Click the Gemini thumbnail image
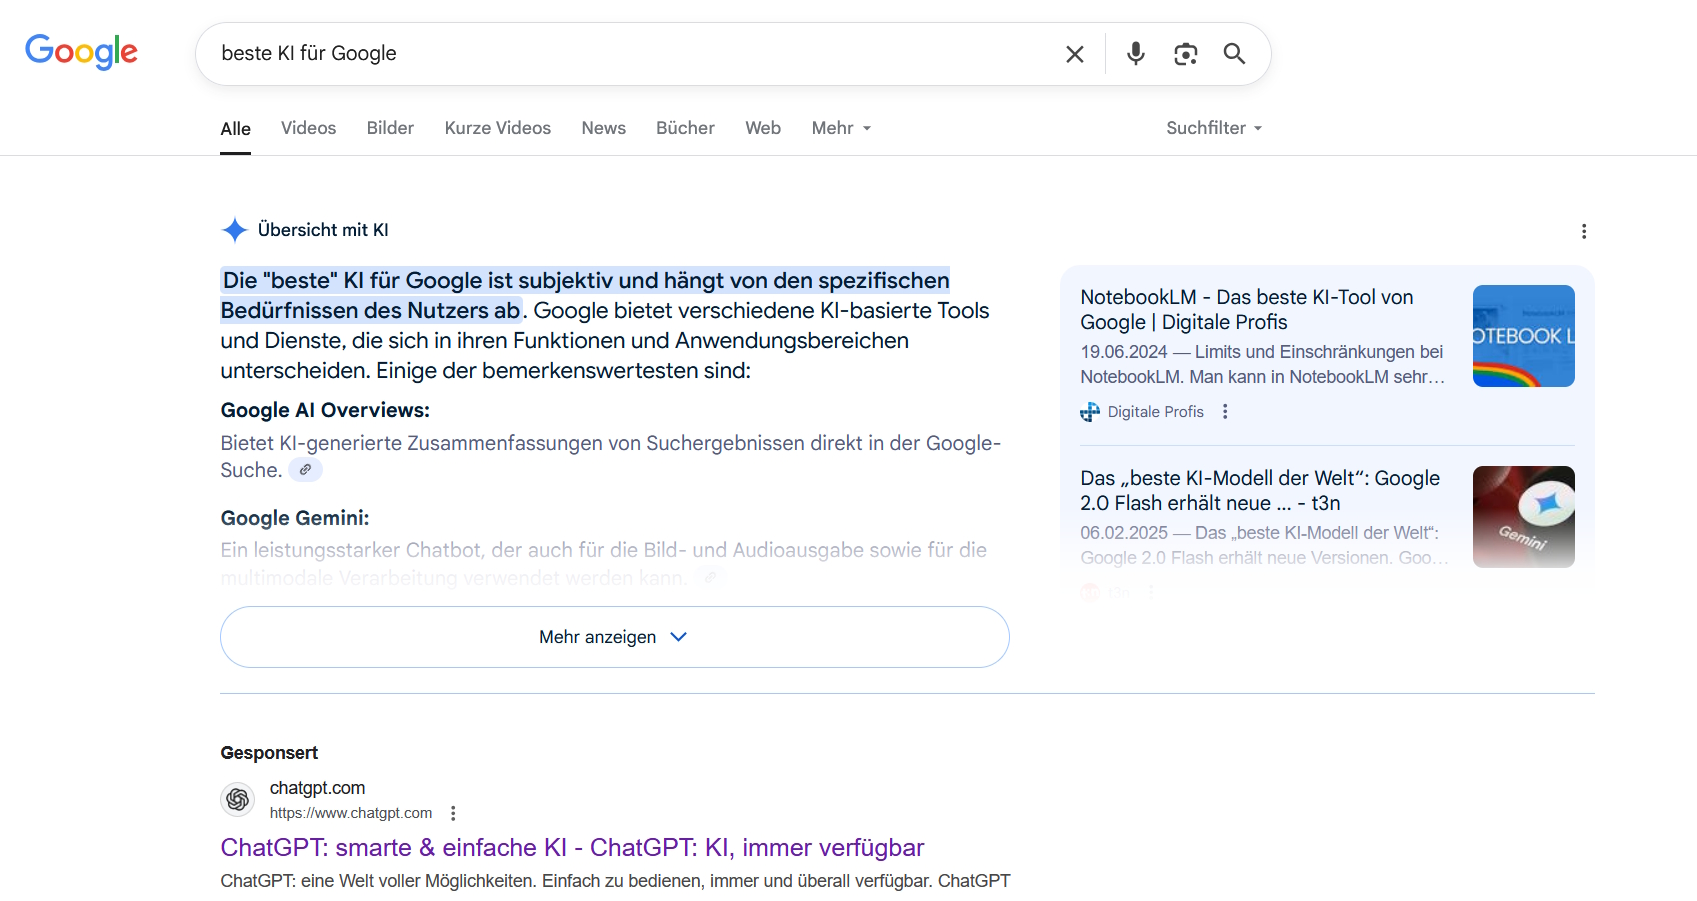Screen dimensions: 1697x901 click(x=1524, y=517)
